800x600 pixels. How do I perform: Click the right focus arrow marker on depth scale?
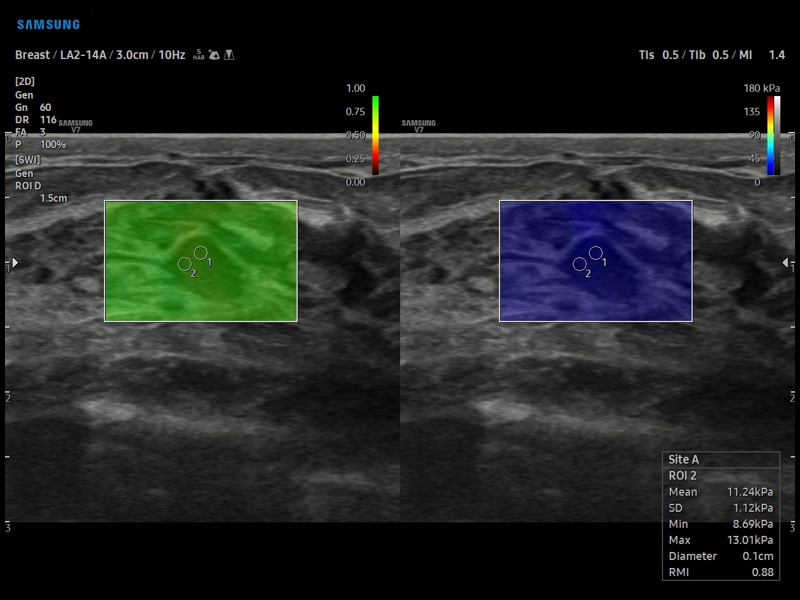(x=785, y=263)
